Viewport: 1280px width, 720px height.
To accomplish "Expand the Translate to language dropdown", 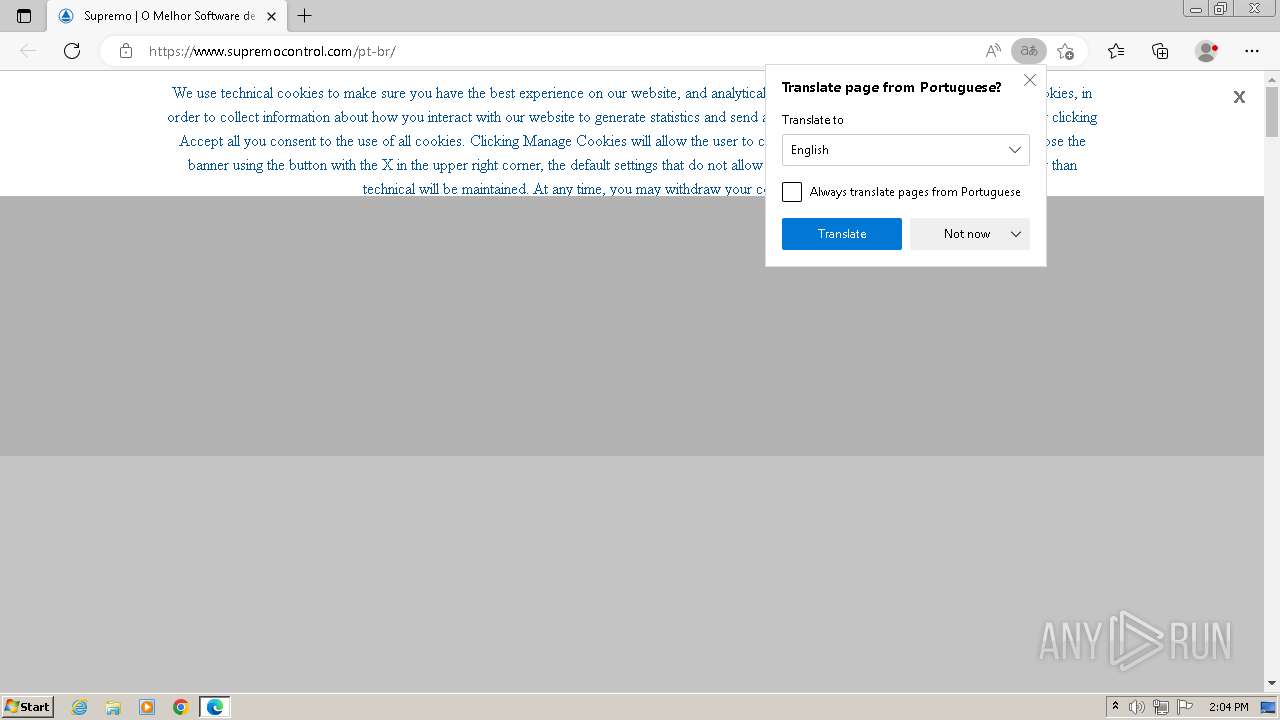I will coord(906,150).
